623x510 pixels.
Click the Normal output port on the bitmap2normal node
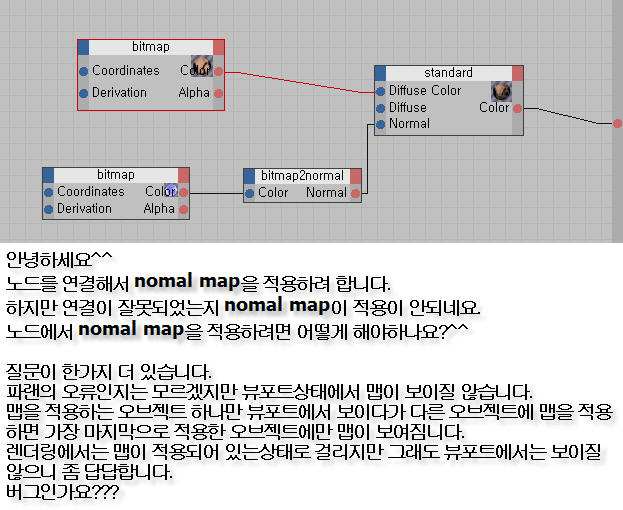356,193
